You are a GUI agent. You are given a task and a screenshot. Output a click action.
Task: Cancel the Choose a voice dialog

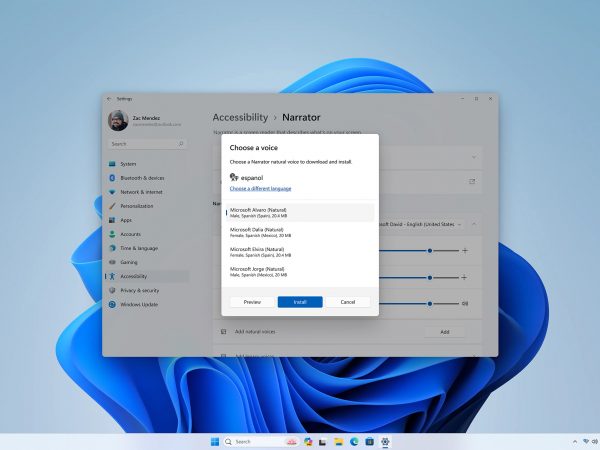(x=348, y=302)
